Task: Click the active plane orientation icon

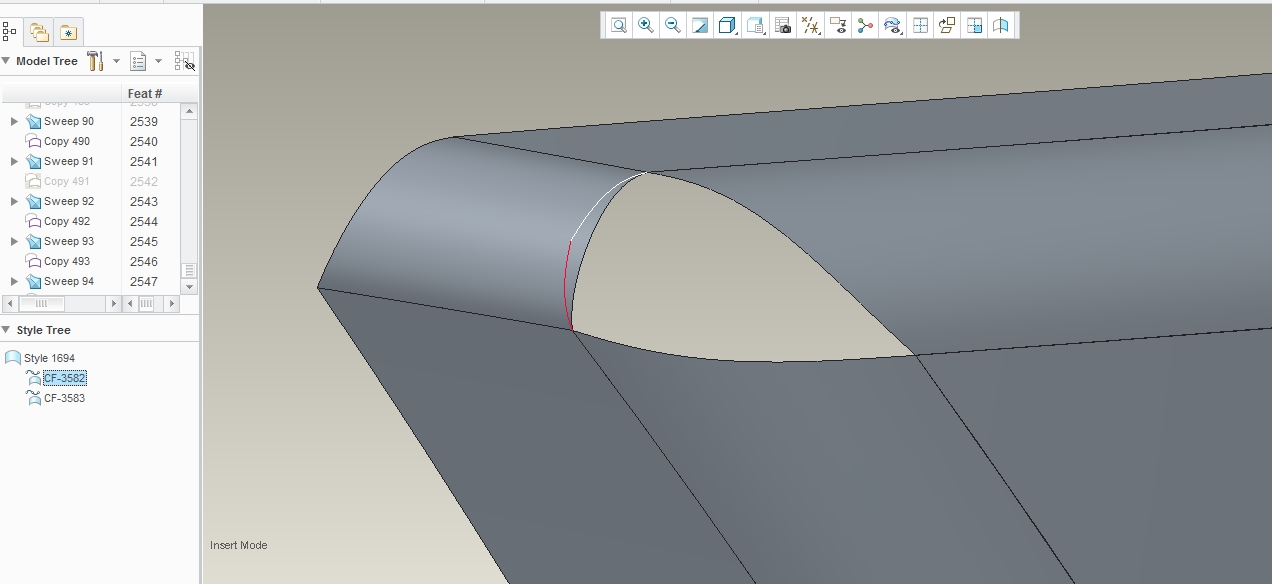Action: pos(947,26)
